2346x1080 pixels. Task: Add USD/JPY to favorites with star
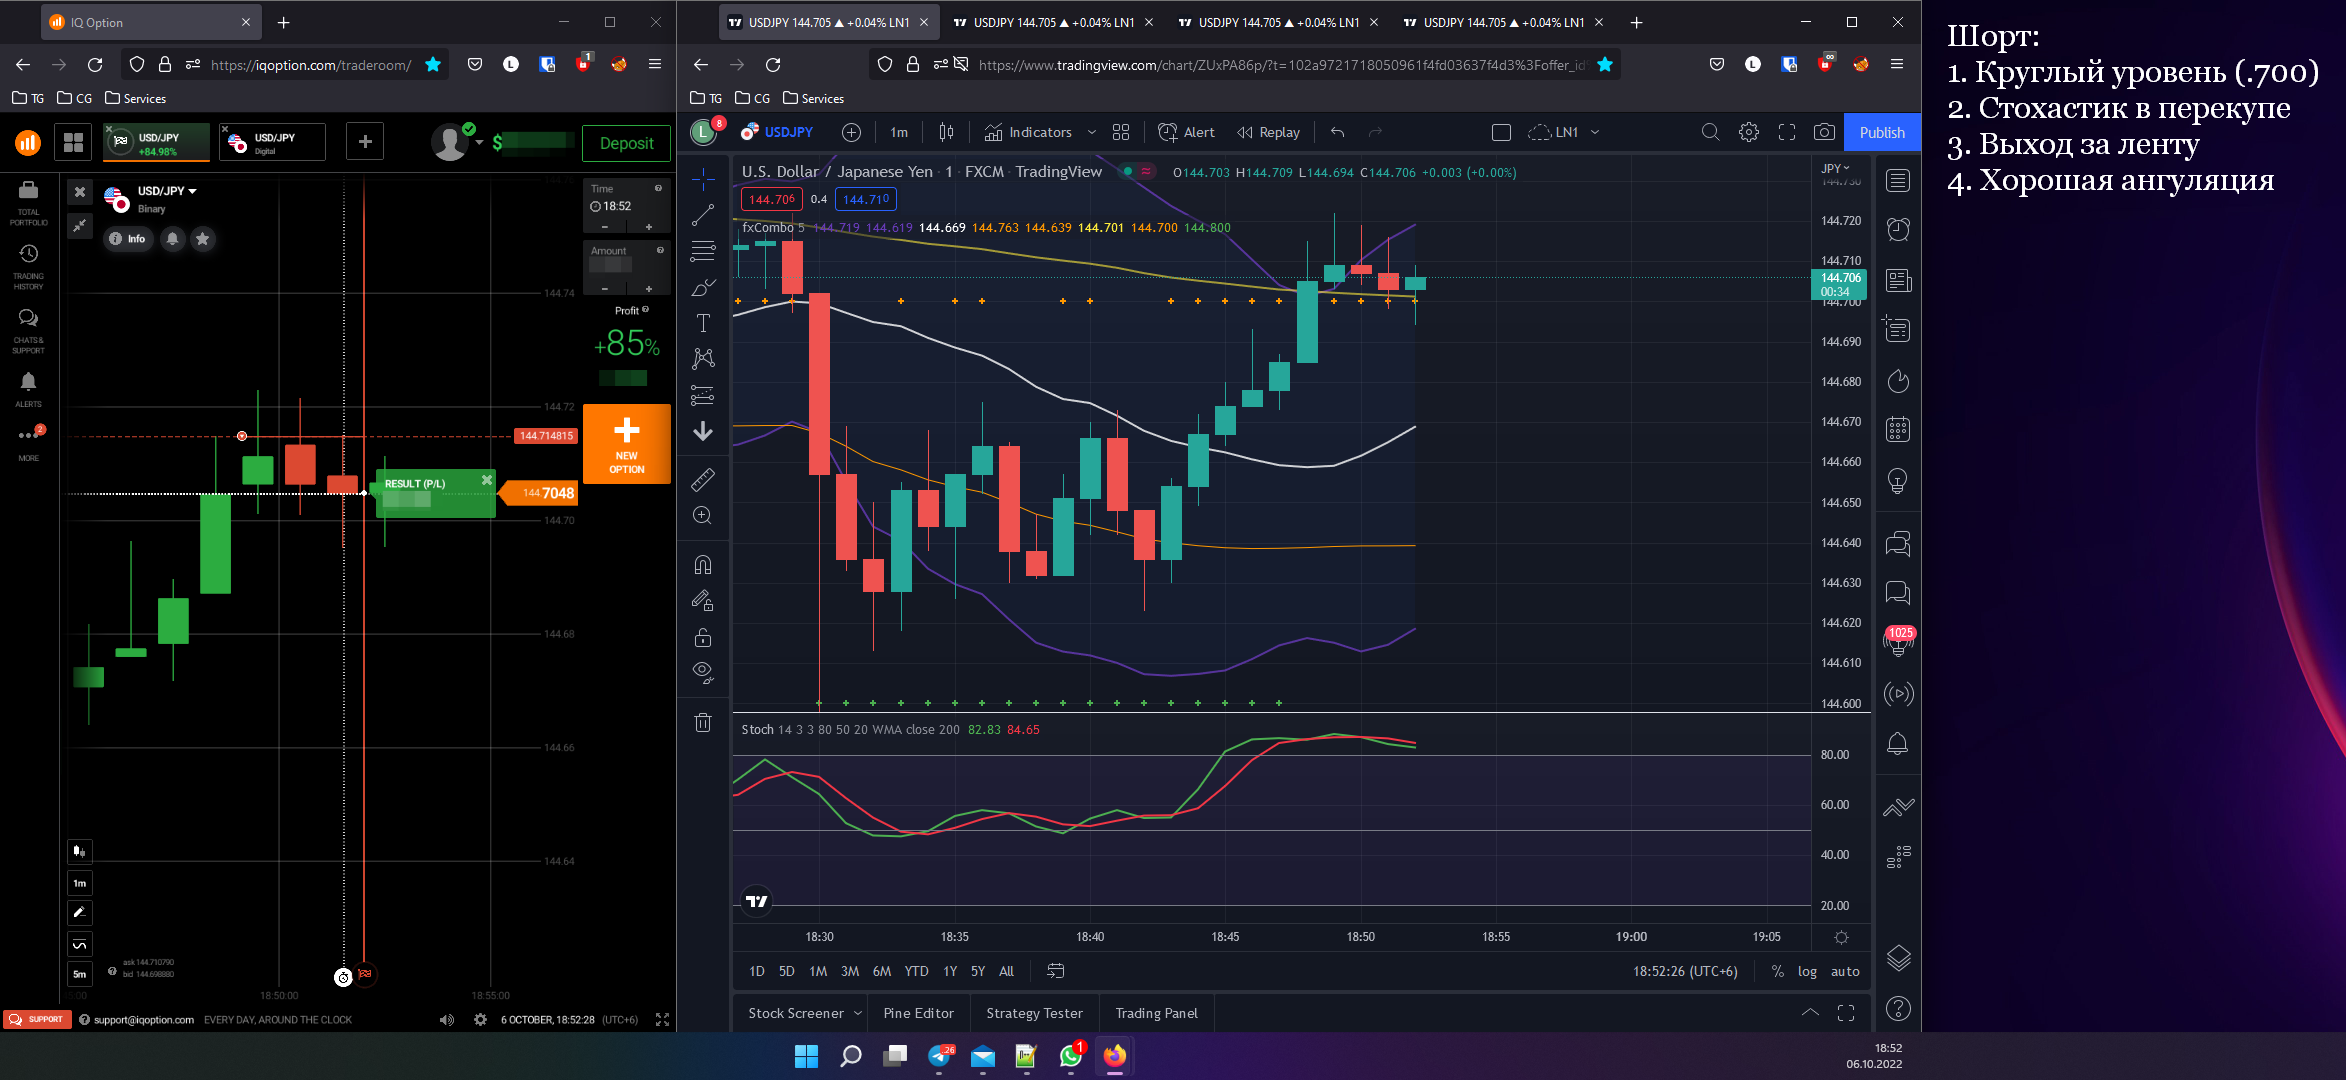[x=203, y=239]
